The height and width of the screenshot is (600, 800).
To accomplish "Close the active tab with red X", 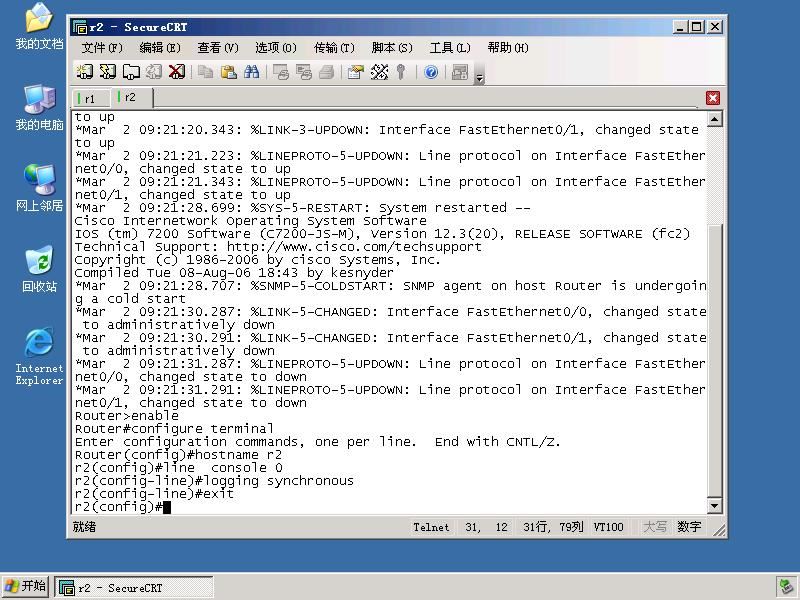I will coord(713,98).
